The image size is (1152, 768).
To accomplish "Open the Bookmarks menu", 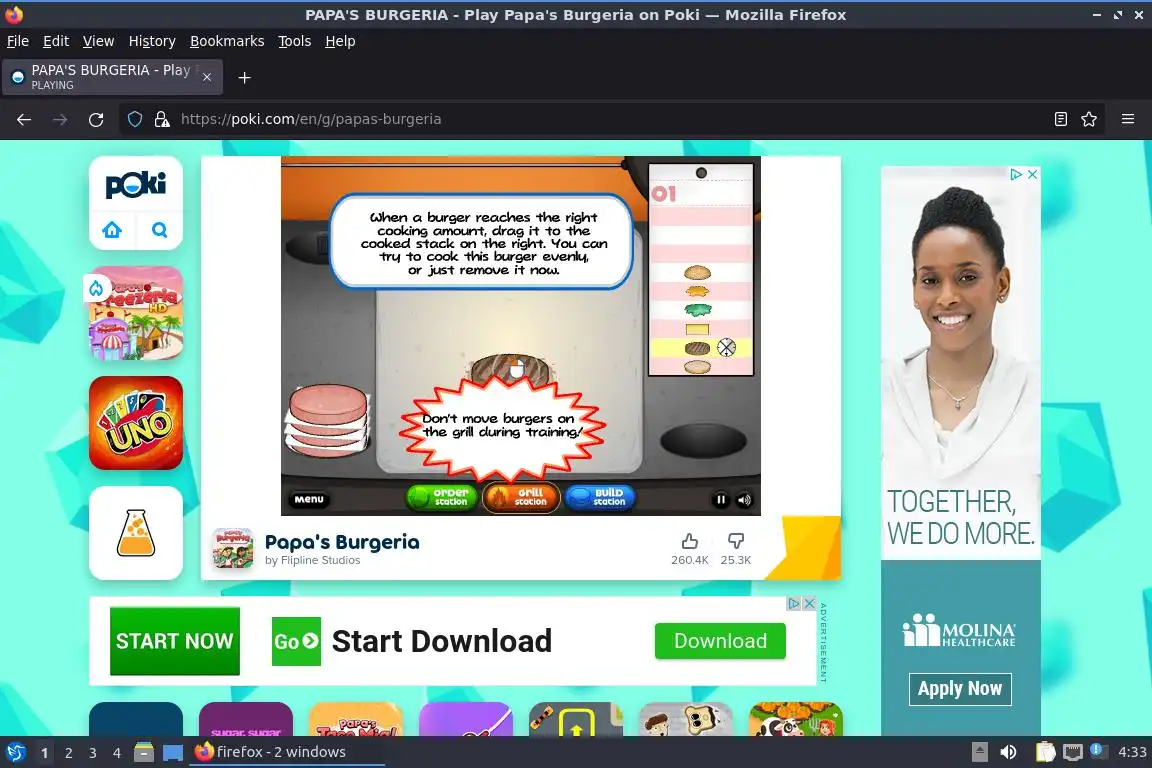I will (227, 41).
